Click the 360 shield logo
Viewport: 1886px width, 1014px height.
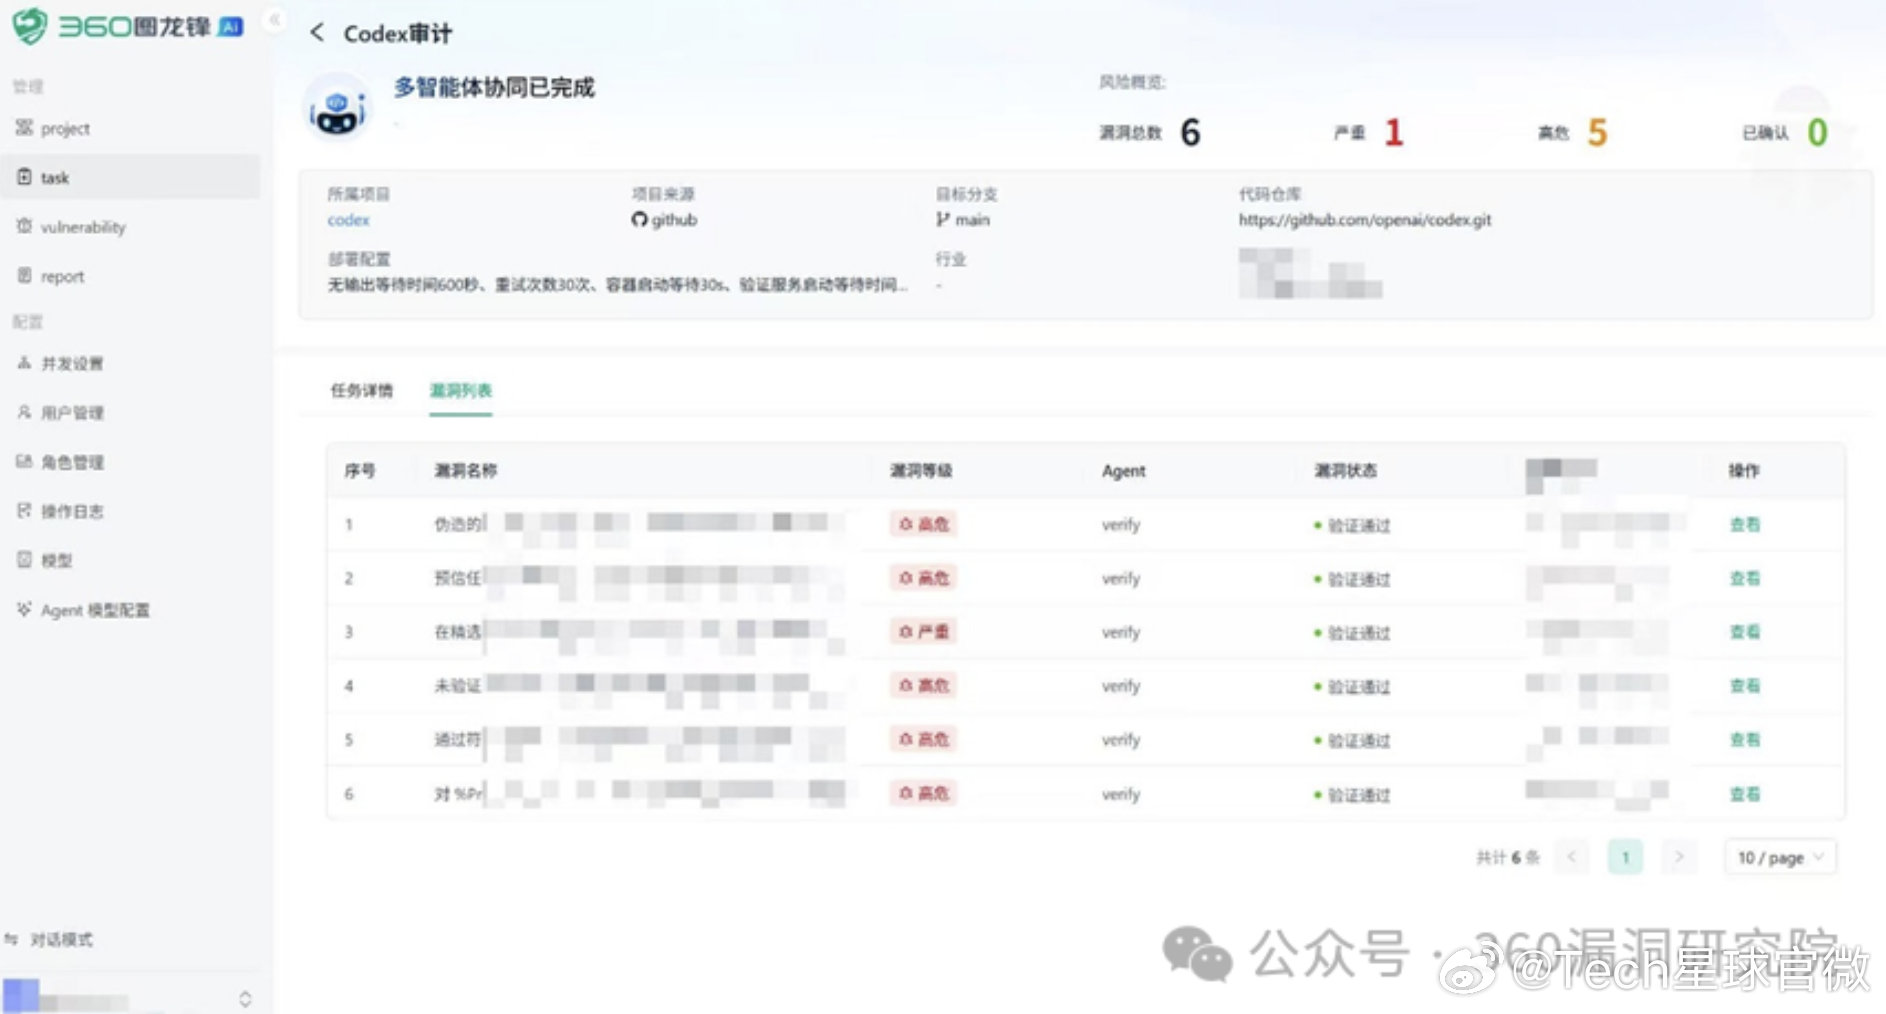tap(29, 26)
